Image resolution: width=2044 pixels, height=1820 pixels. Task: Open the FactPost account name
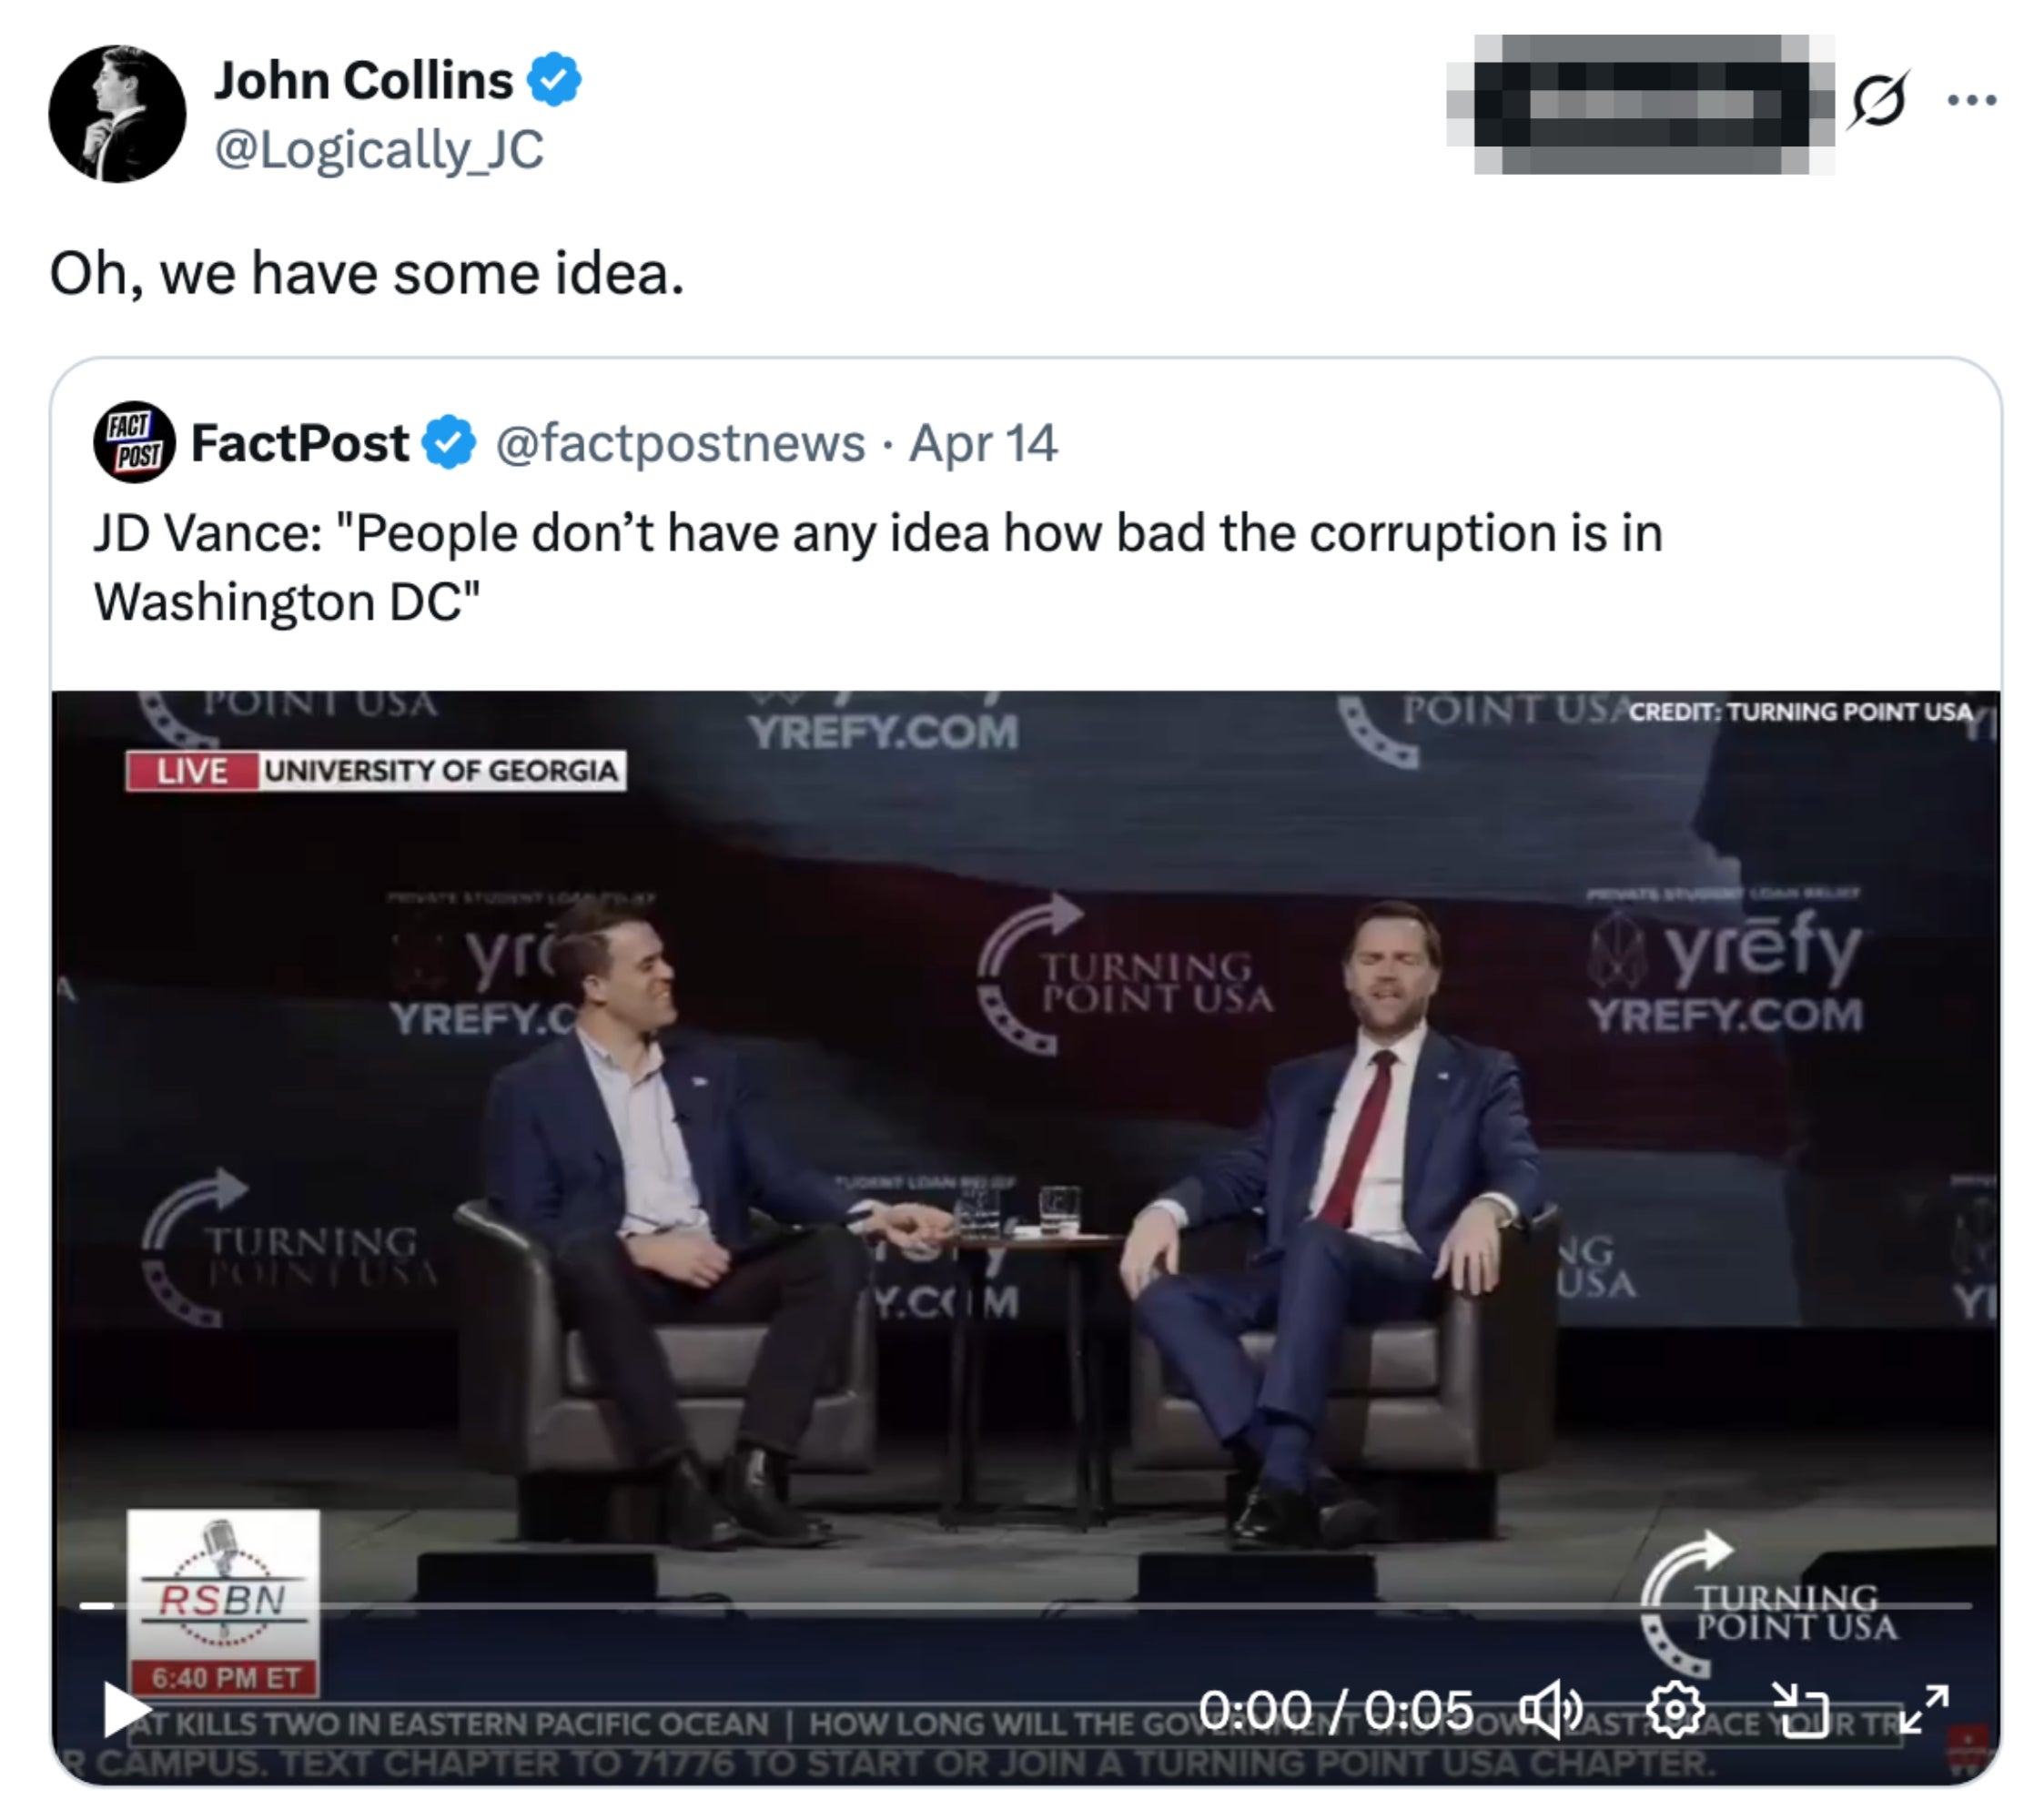[x=299, y=442]
